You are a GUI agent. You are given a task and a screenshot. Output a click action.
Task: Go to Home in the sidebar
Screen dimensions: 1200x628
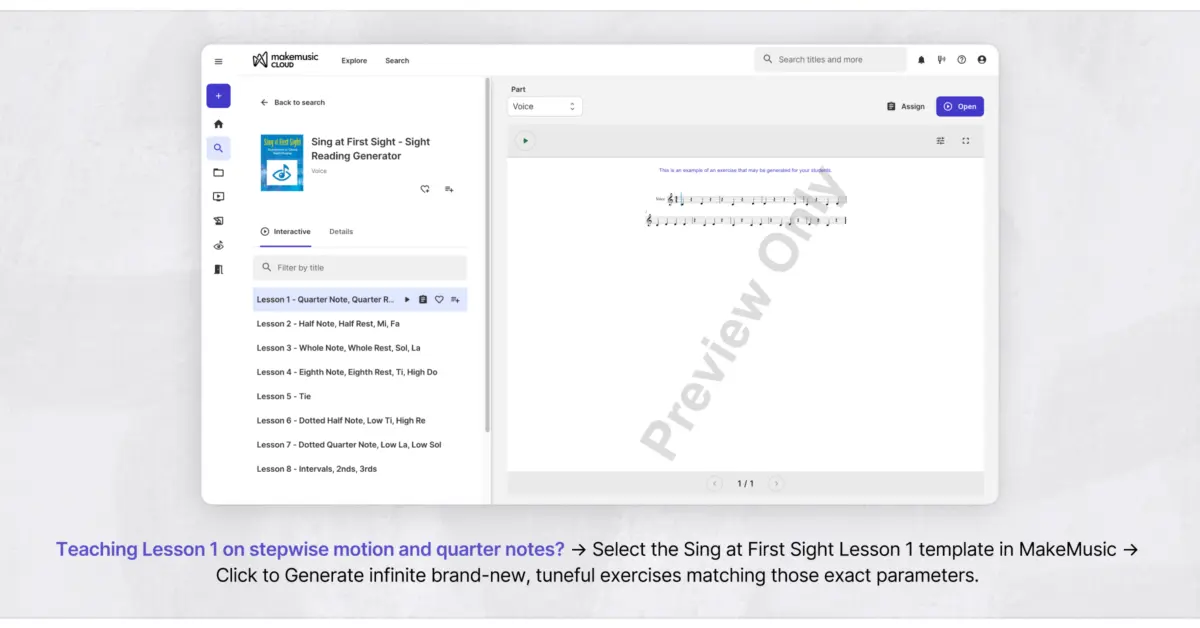(x=218, y=124)
